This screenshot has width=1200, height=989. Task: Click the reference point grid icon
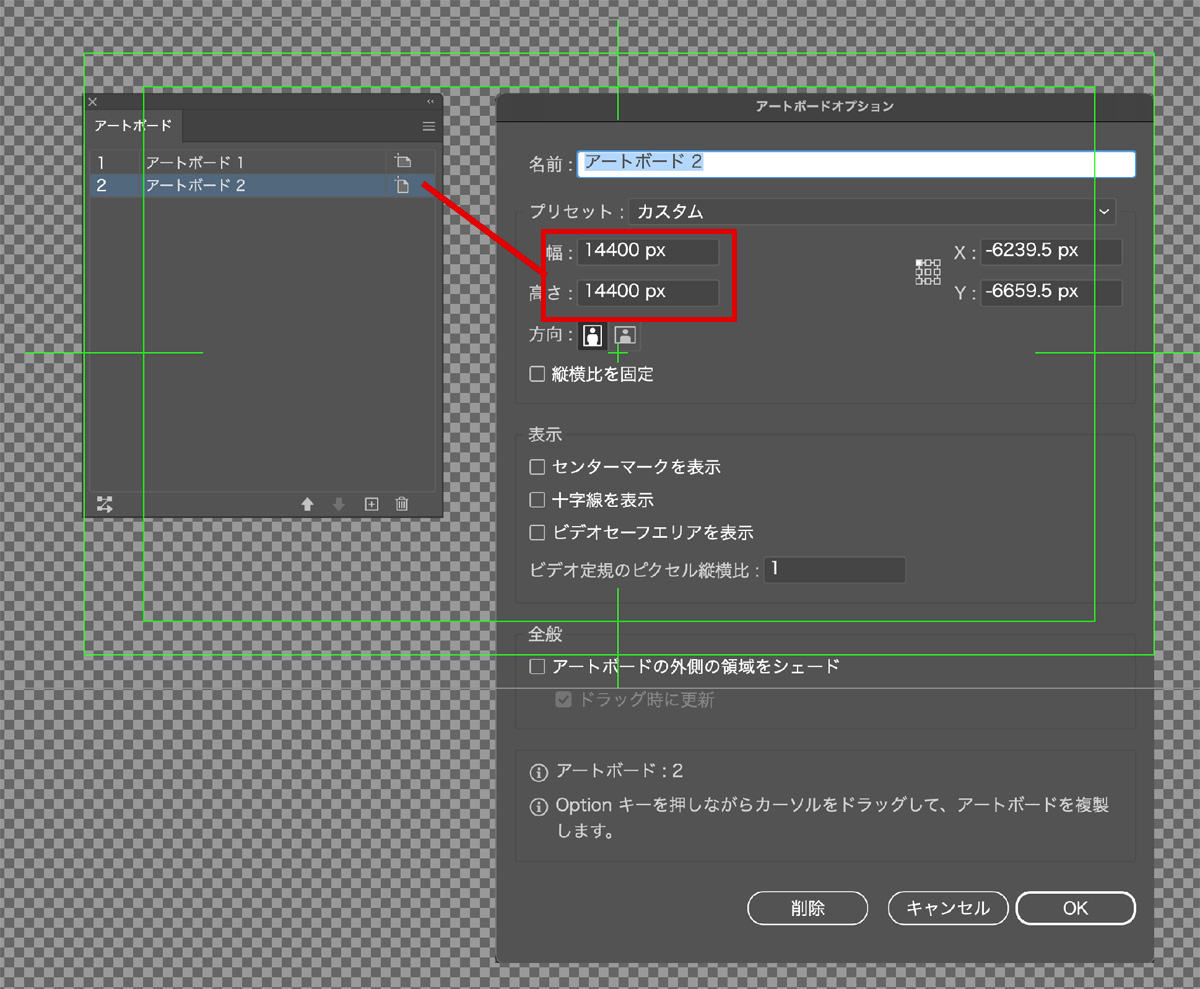click(928, 272)
